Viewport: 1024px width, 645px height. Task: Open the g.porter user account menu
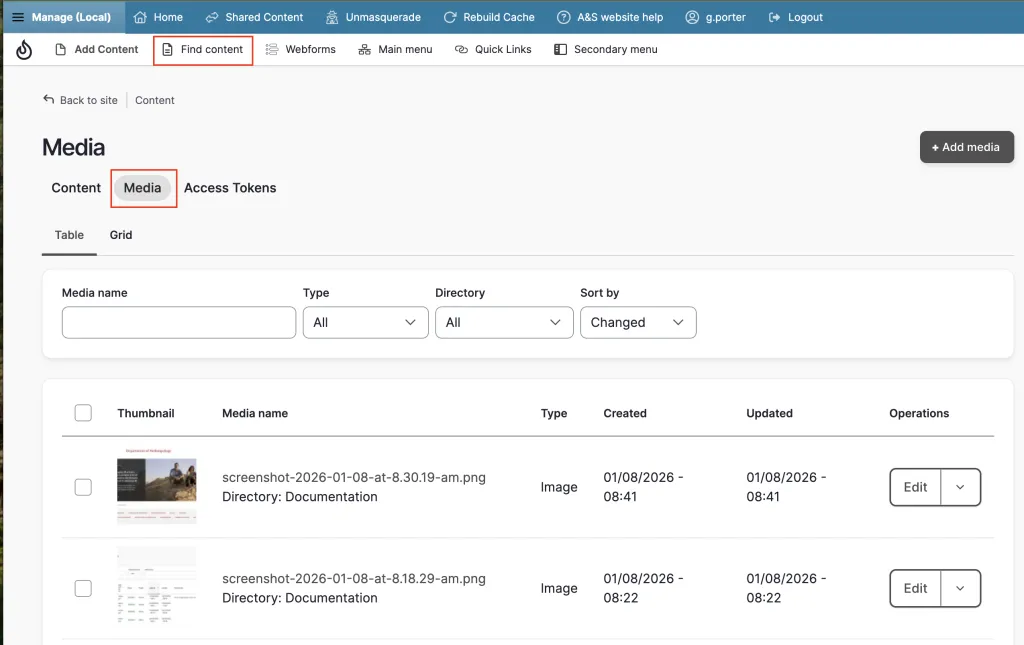(x=716, y=17)
